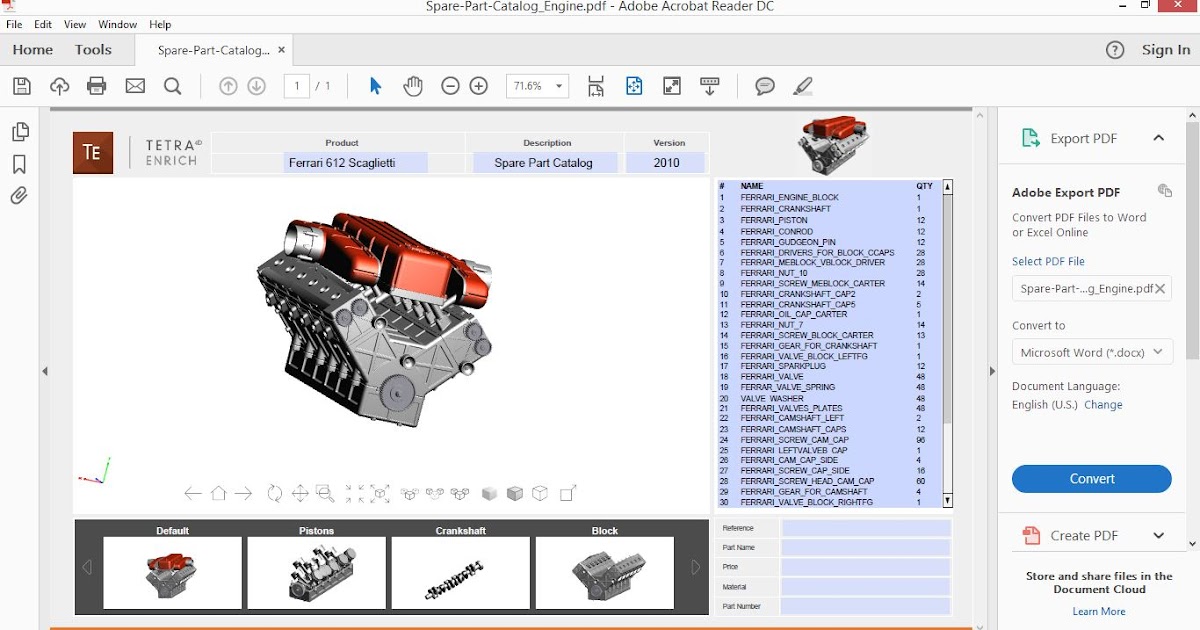Switch to the Tools tab
Screen dimensions: 1200x630
tap(92, 49)
